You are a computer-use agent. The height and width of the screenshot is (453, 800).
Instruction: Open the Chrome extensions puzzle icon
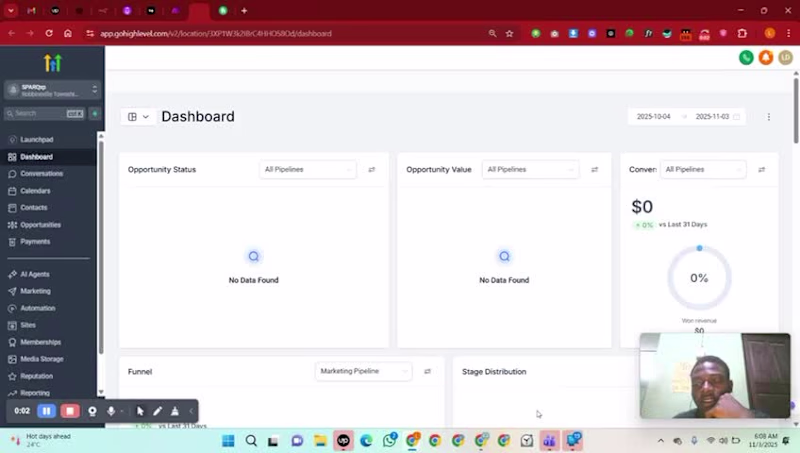coord(742,33)
